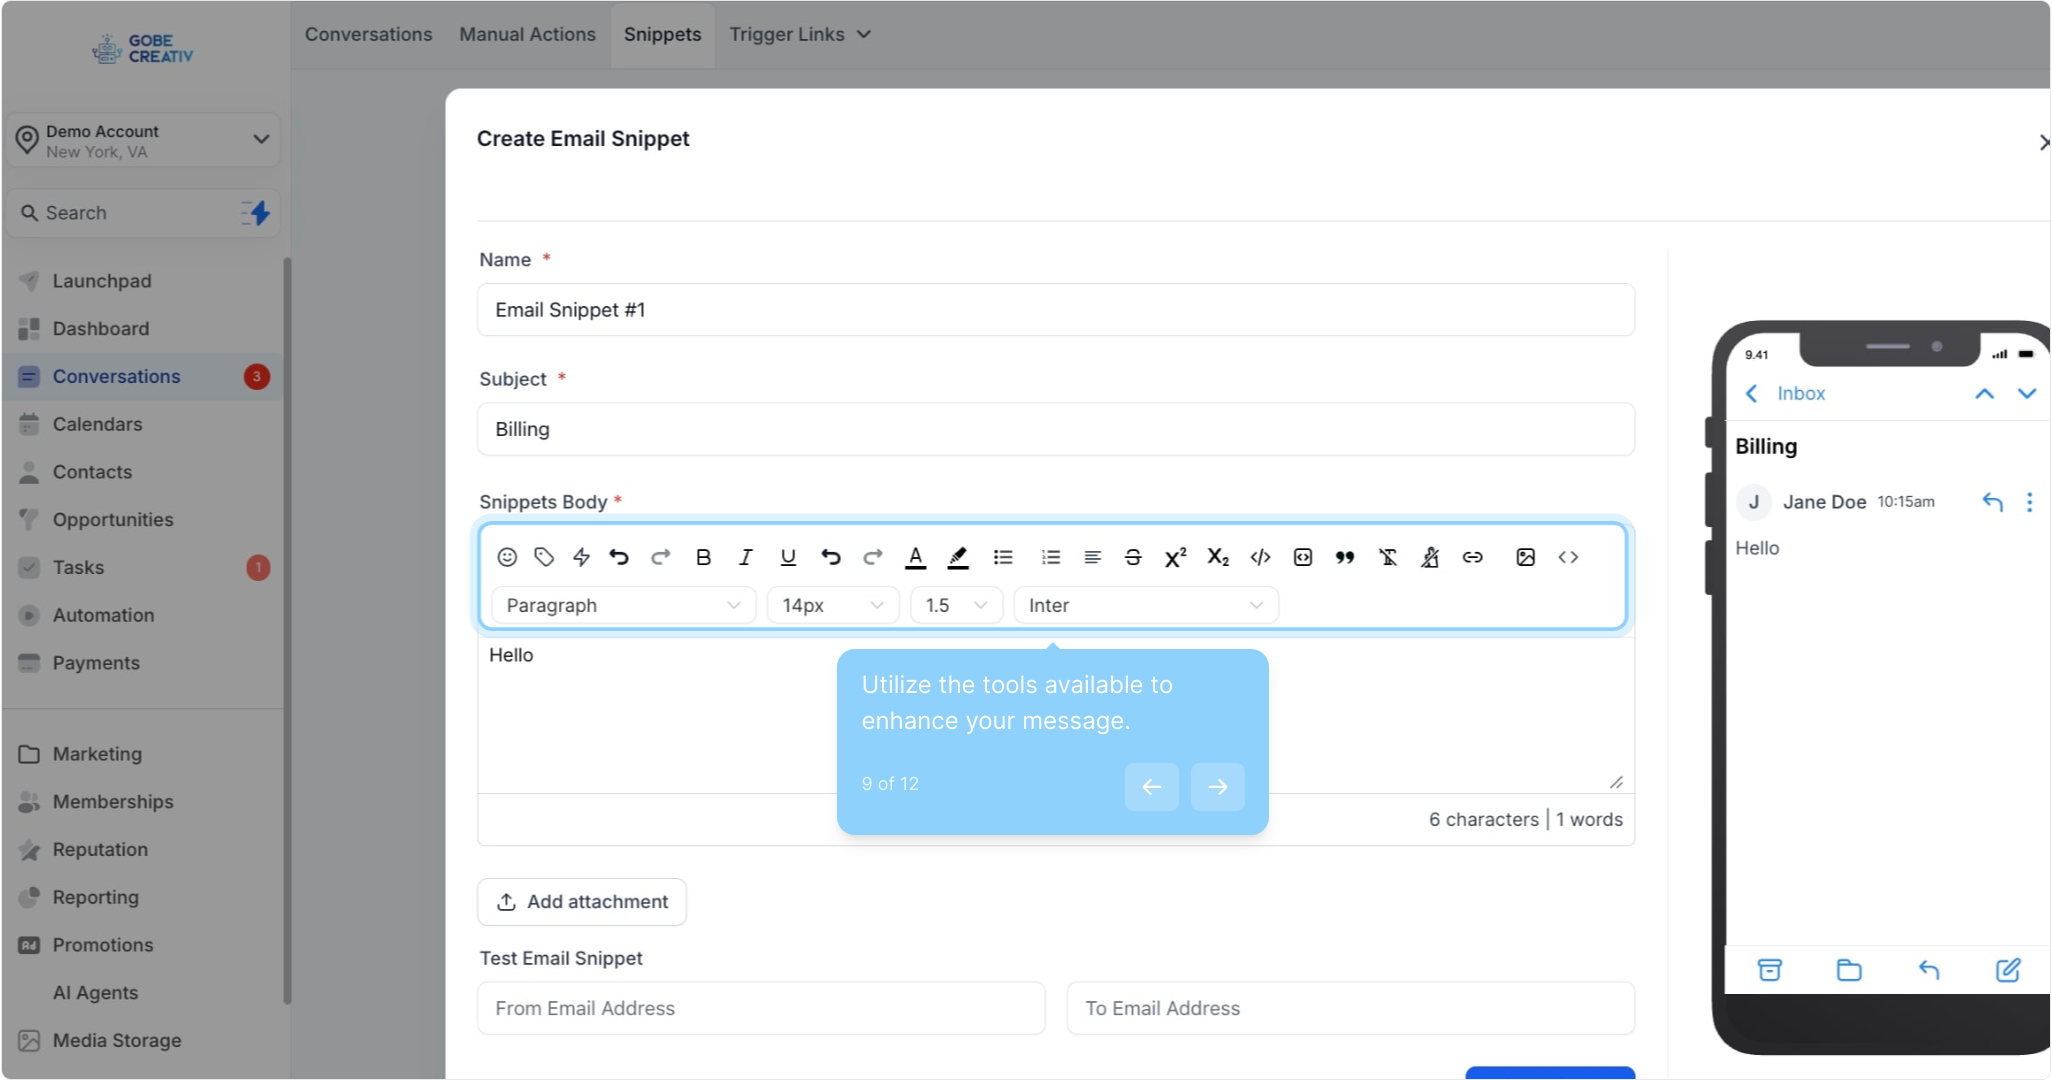The height and width of the screenshot is (1080, 2052).
Task: Apply superscript formatting
Action: [1175, 557]
